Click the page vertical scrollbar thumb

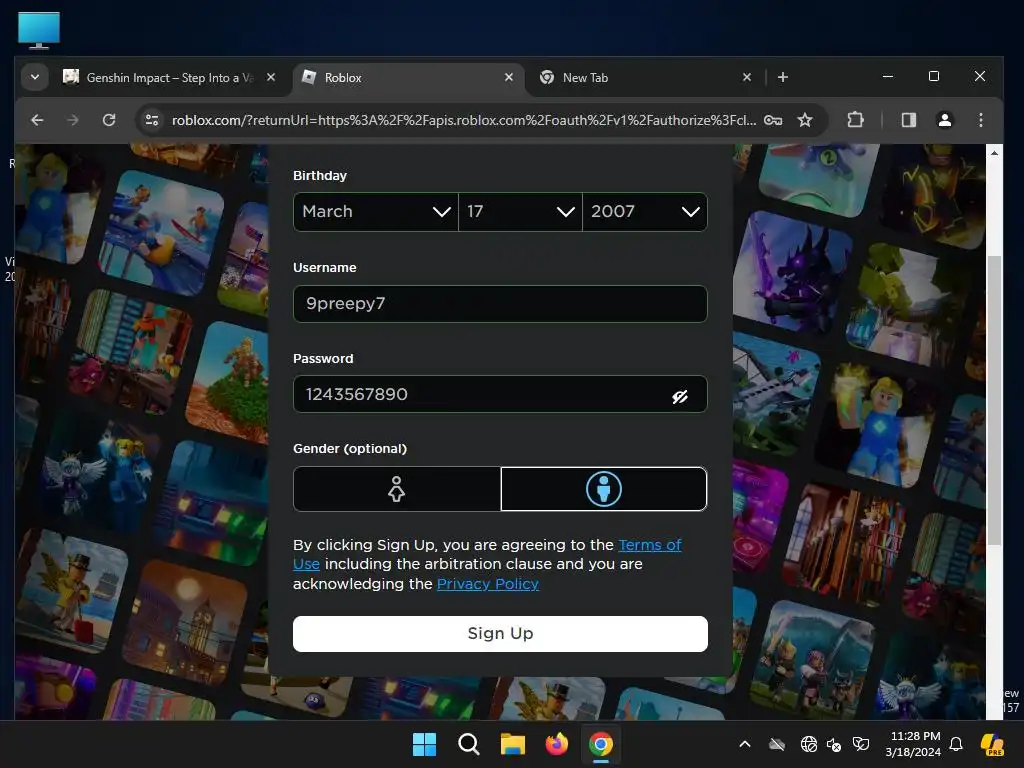(994, 400)
